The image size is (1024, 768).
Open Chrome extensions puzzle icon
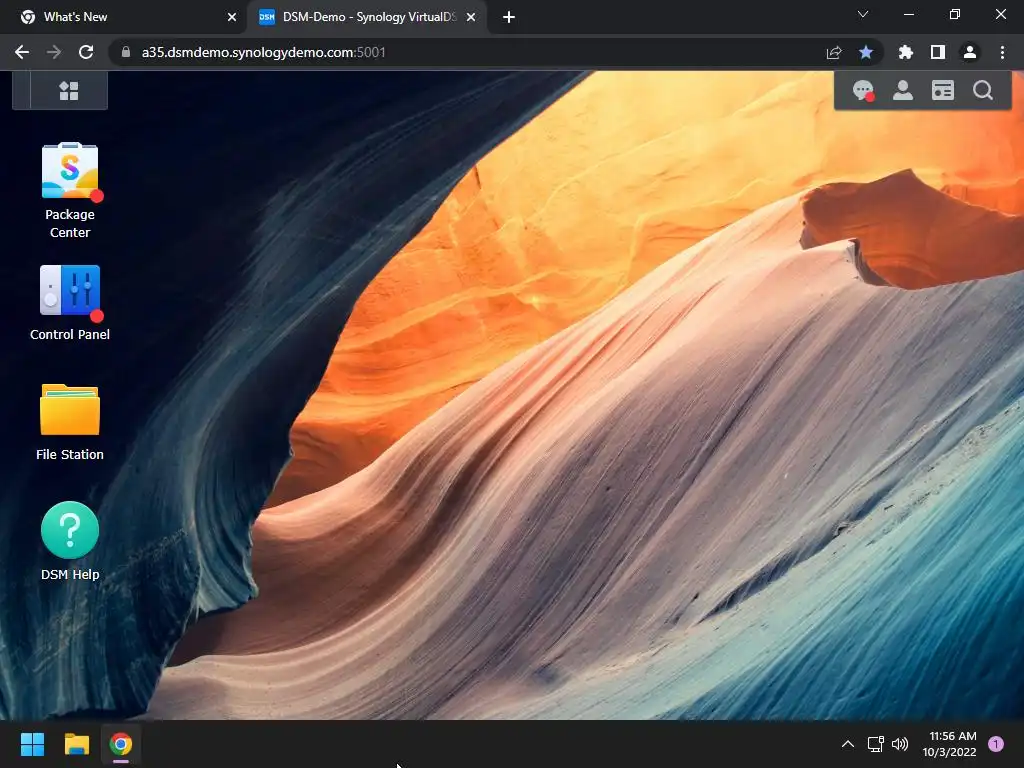(x=905, y=52)
